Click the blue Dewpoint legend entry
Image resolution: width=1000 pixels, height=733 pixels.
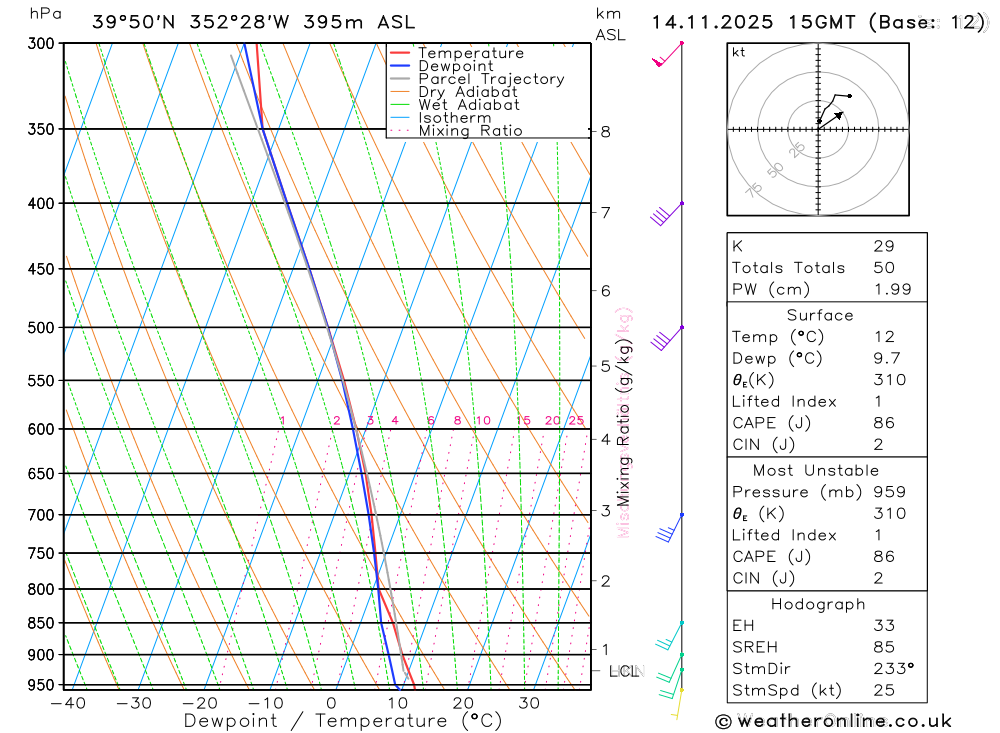pyautogui.click(x=441, y=66)
